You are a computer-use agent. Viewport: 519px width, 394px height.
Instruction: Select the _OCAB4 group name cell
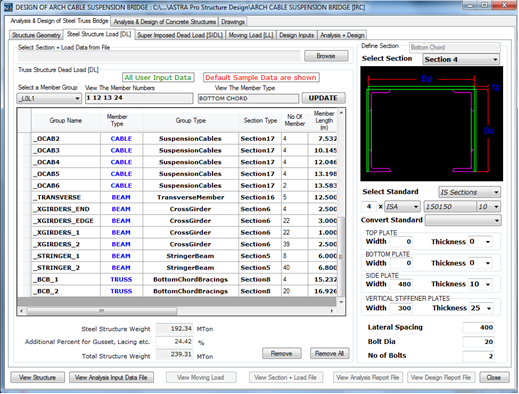pos(66,162)
